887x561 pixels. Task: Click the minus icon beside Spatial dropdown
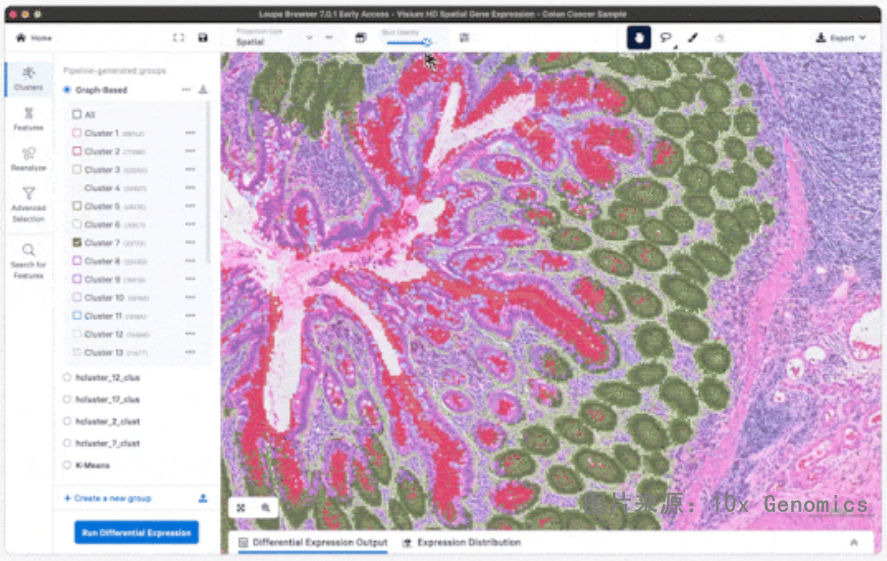pyautogui.click(x=329, y=37)
